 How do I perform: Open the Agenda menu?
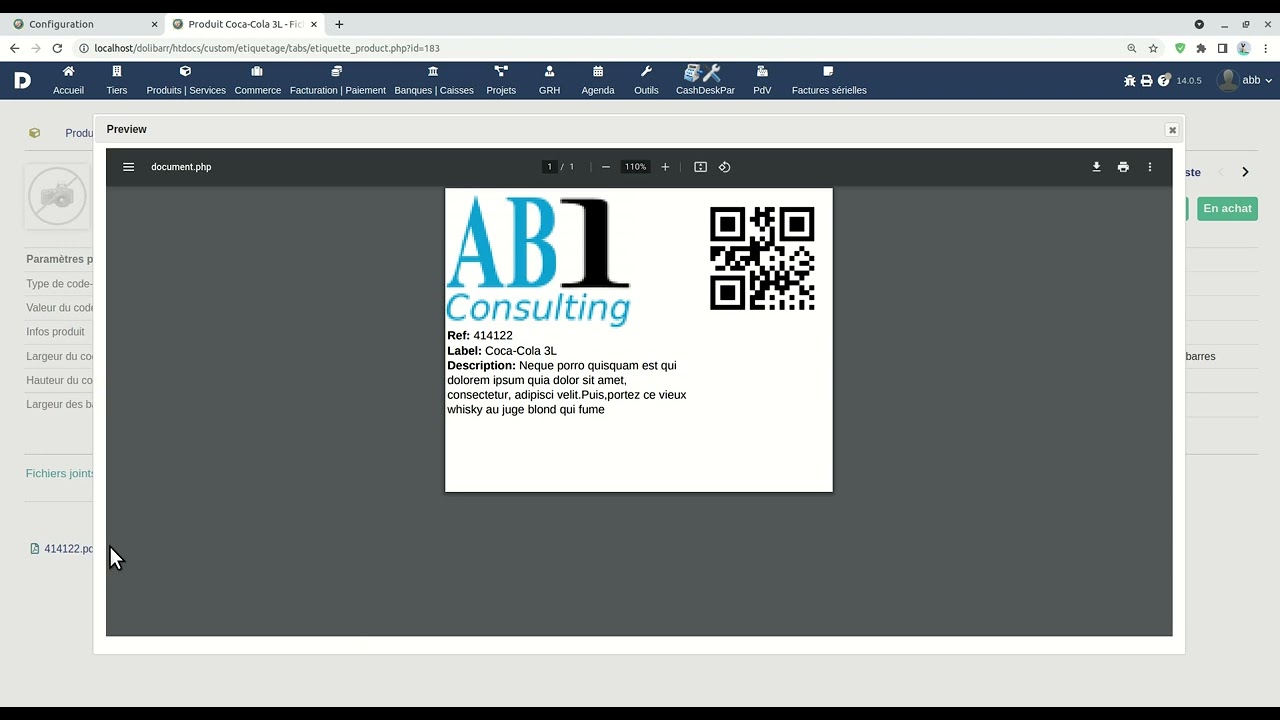[x=598, y=81]
